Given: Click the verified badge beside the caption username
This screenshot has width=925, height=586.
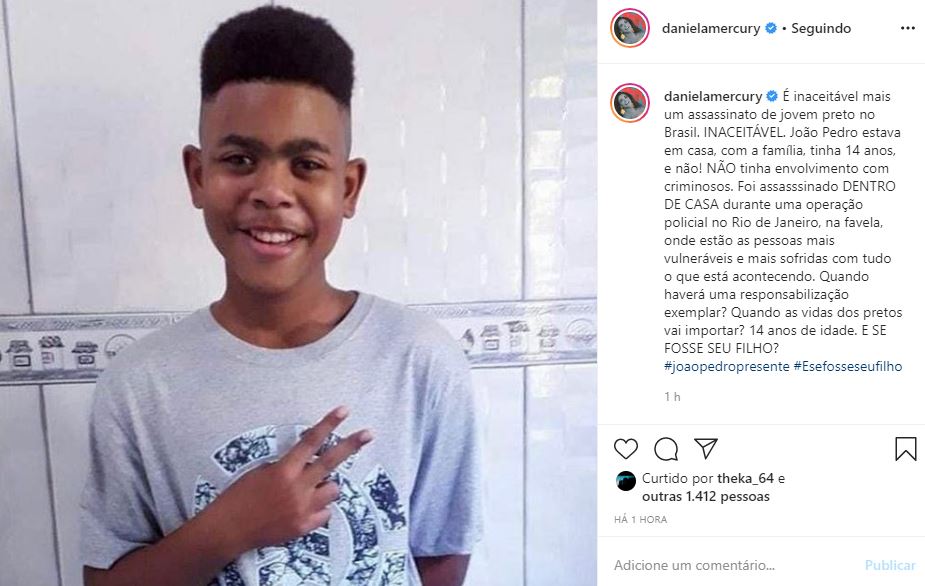Looking at the screenshot, I should point(772,96).
